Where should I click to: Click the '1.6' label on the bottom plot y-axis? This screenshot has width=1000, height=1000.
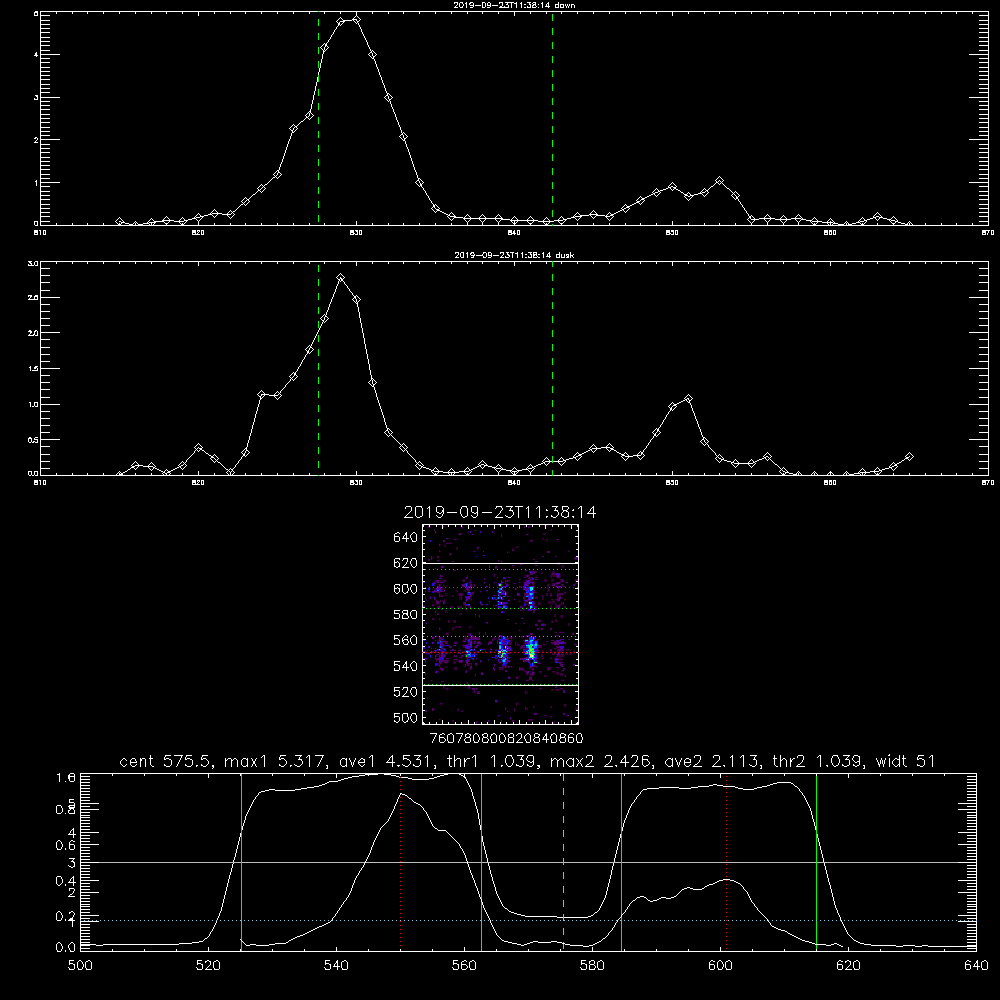coord(66,778)
